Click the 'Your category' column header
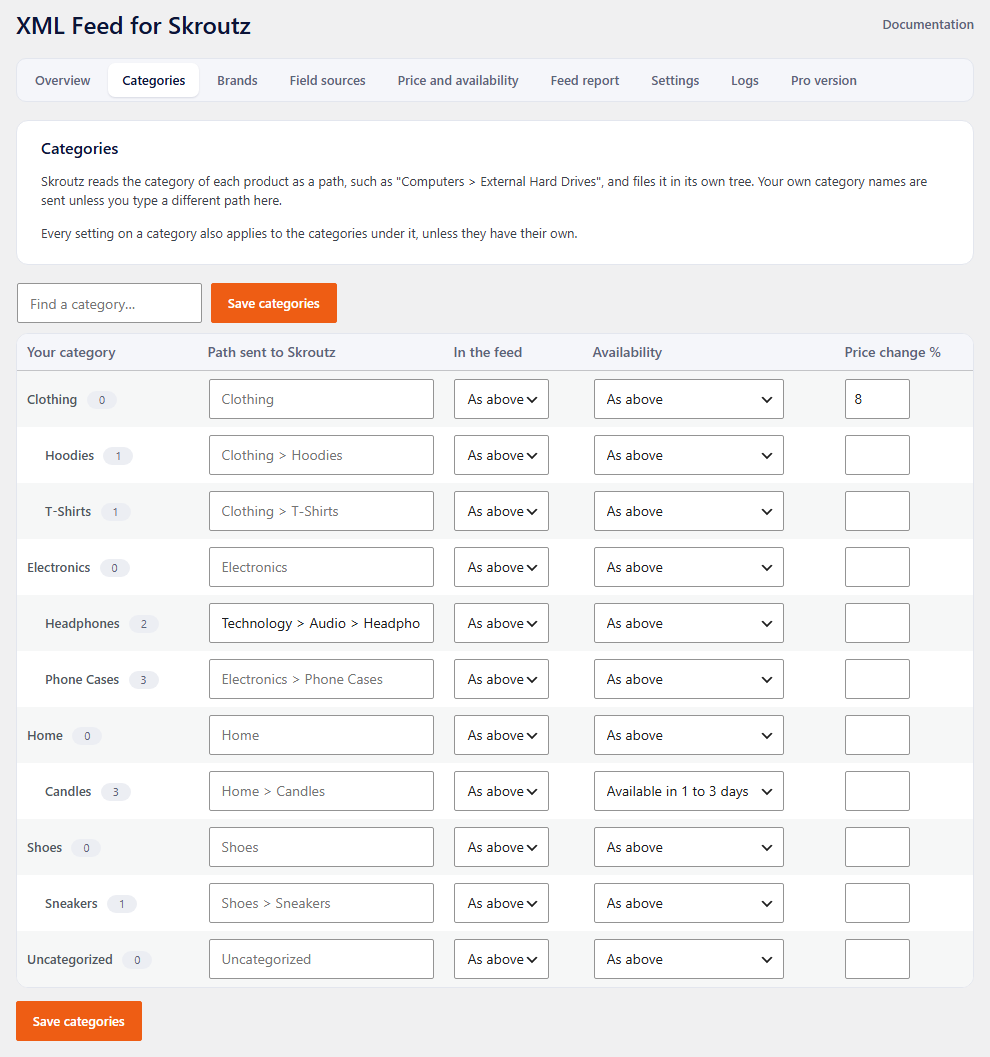990x1057 pixels. pos(71,352)
